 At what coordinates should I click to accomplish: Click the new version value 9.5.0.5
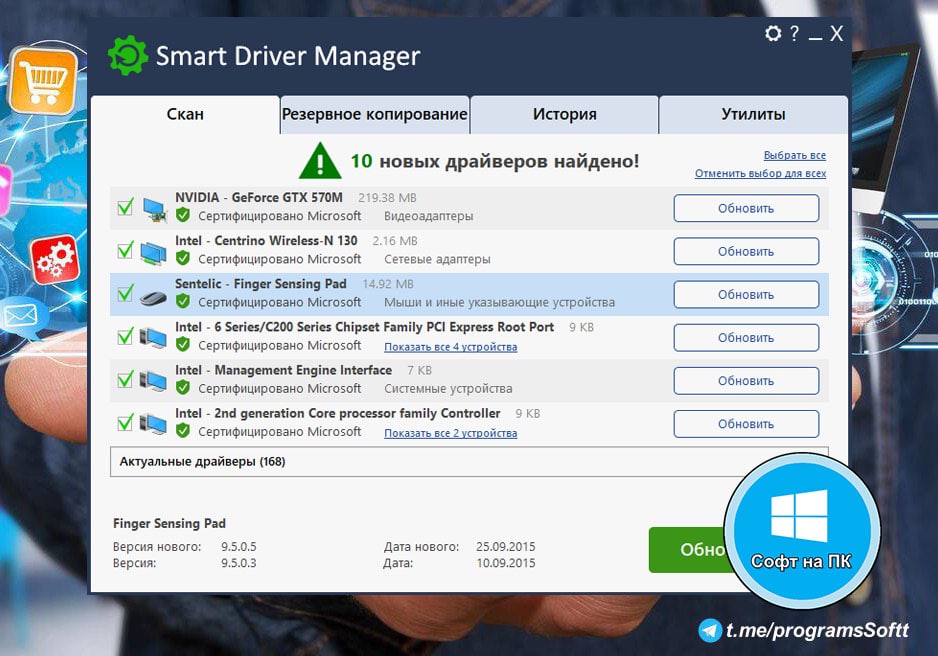(239, 547)
